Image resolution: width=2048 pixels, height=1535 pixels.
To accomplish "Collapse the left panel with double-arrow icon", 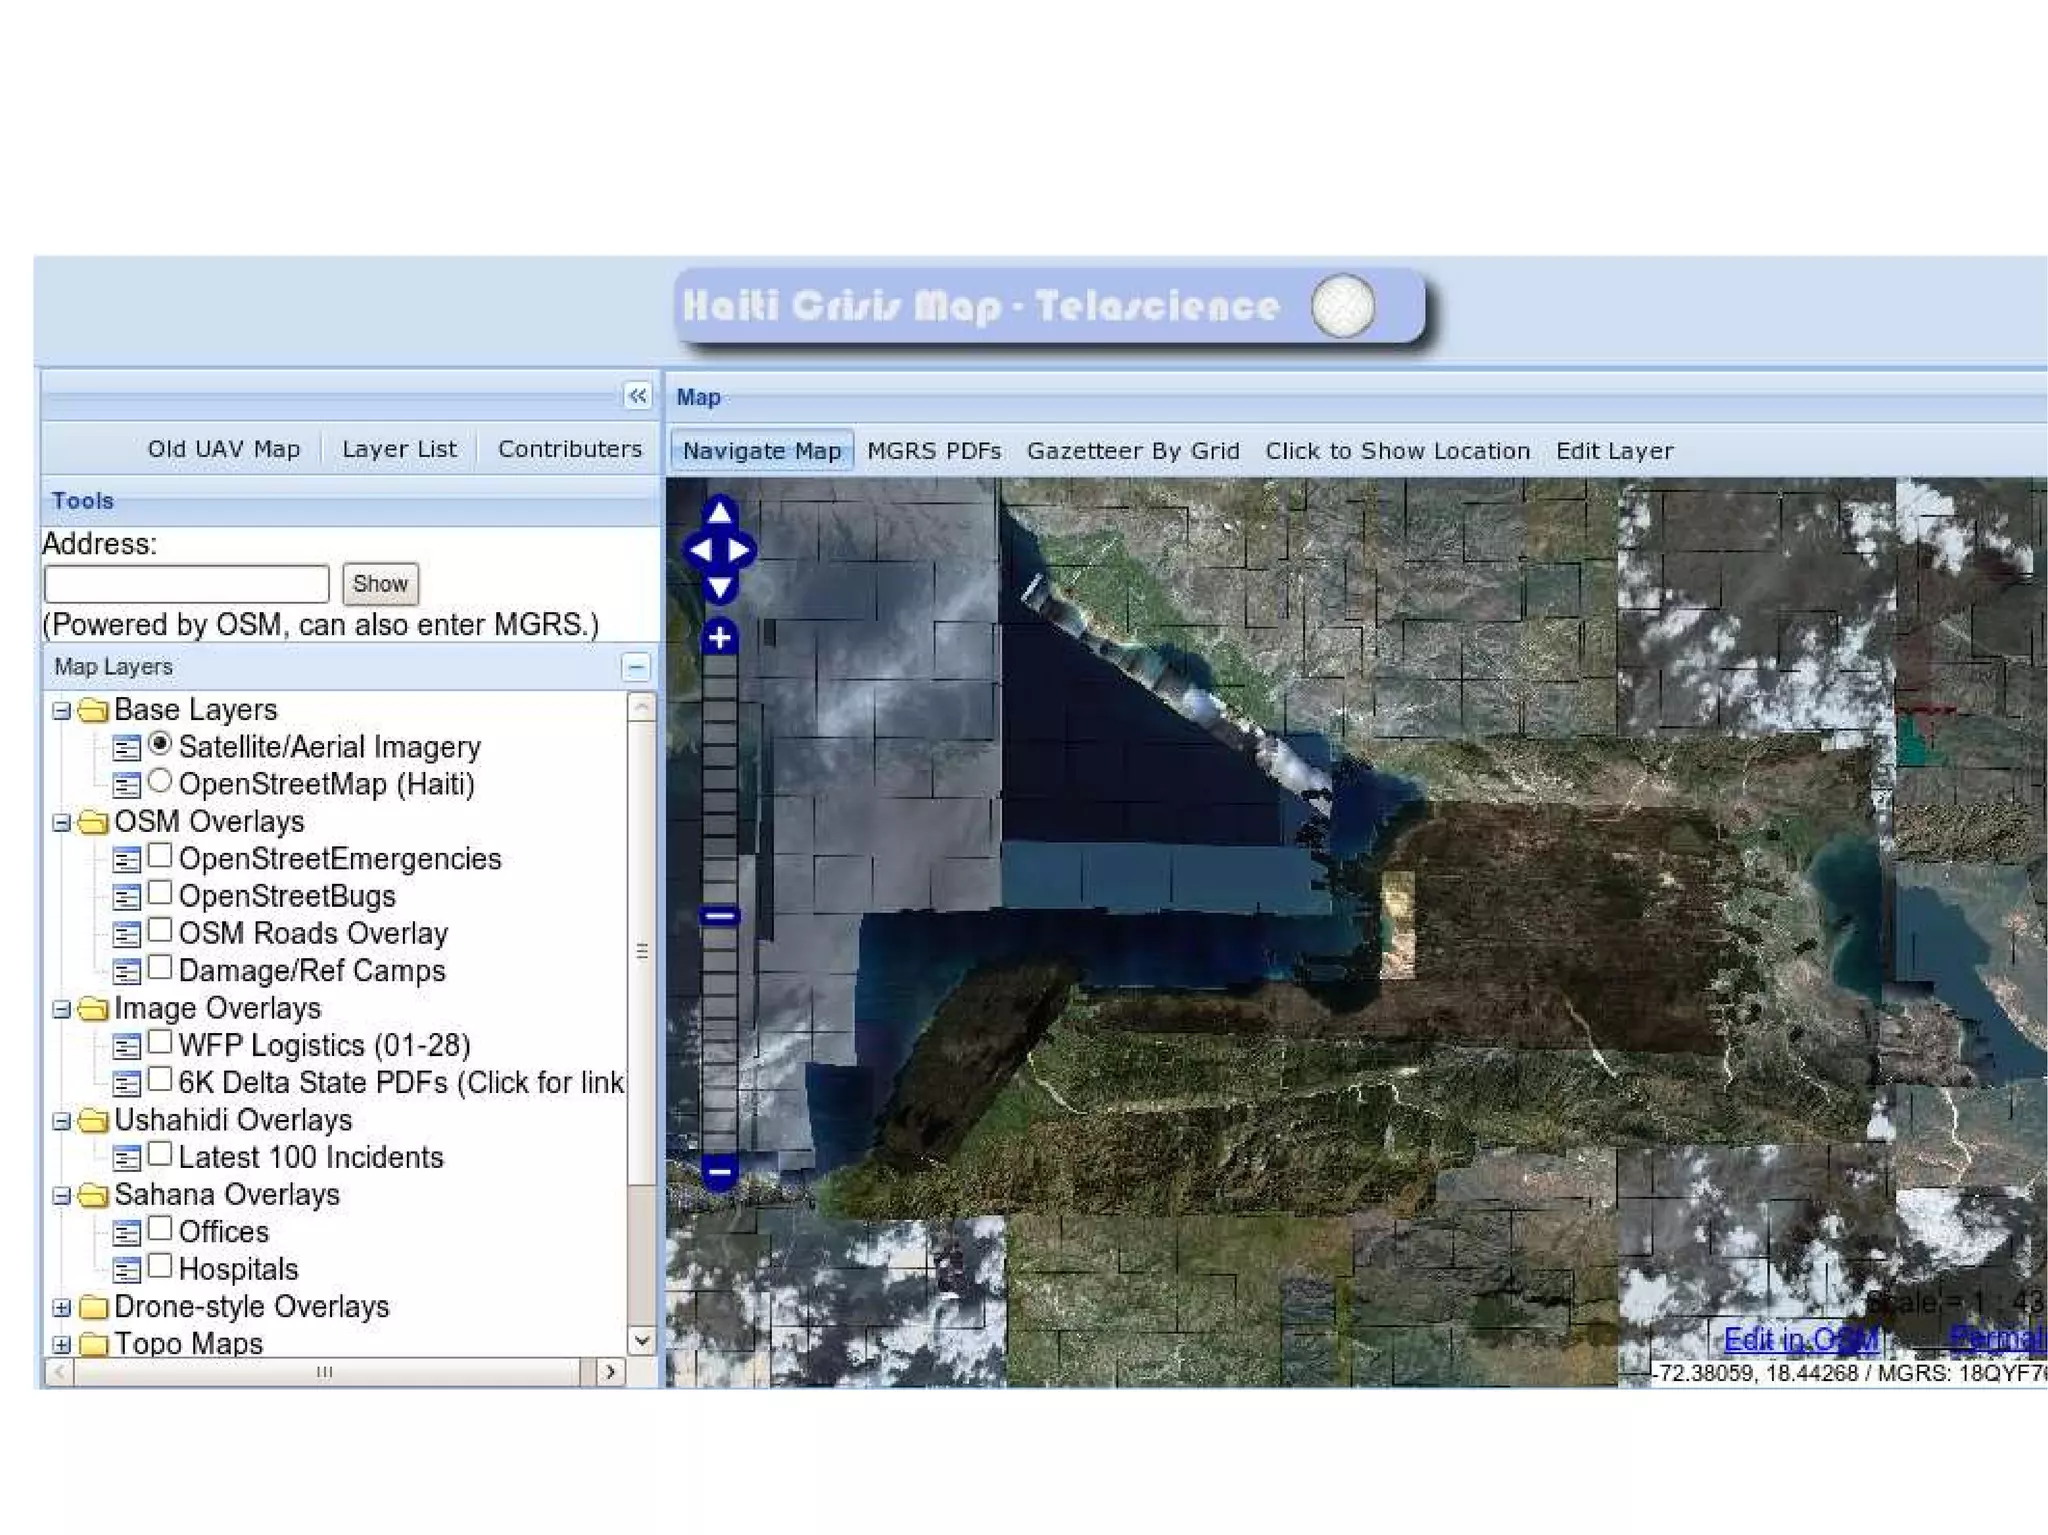I will coord(637,396).
